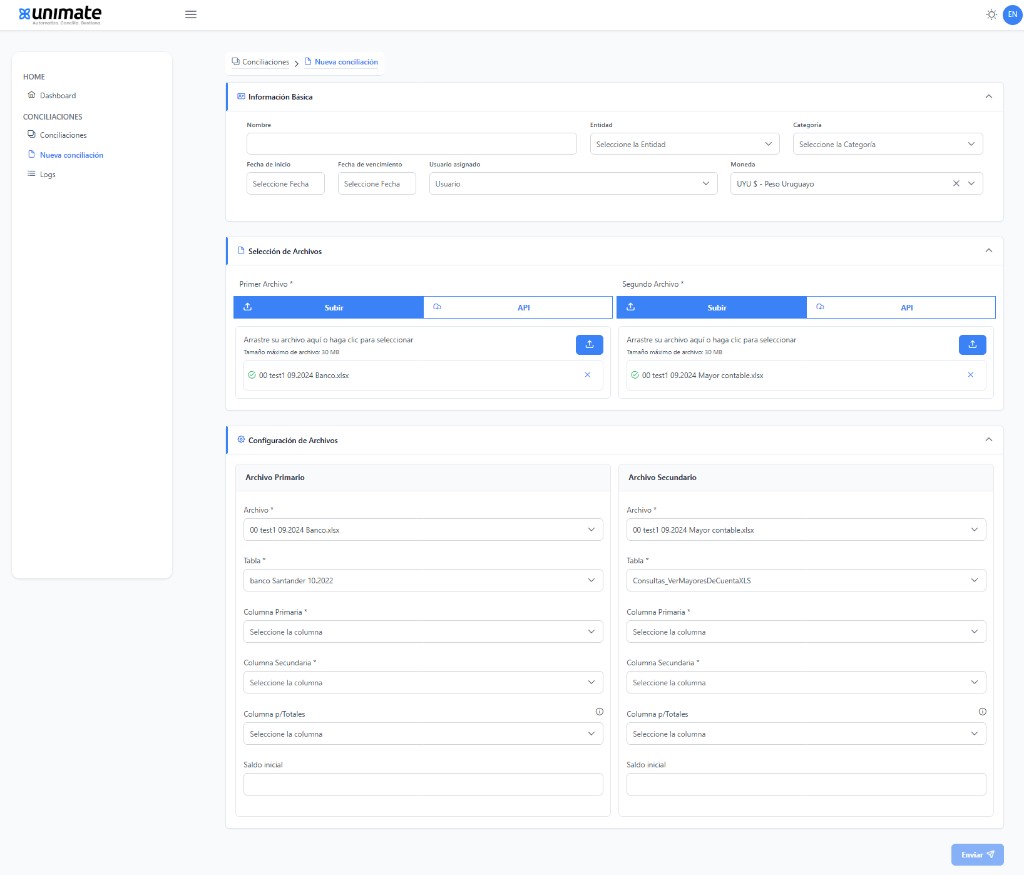Screen dimensions: 1024x875
Task: Click the upload icon button for Primer Archivo
Action: pos(589,345)
